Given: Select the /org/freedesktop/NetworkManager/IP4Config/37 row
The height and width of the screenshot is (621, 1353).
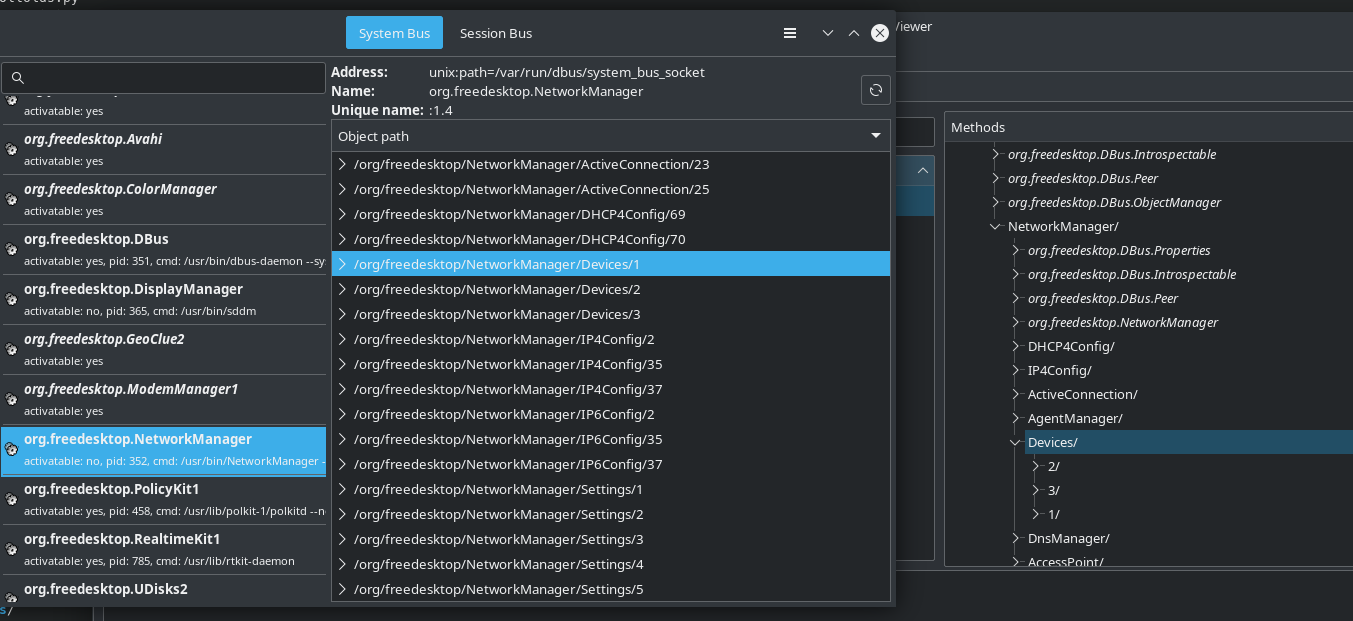Looking at the screenshot, I should point(611,389).
